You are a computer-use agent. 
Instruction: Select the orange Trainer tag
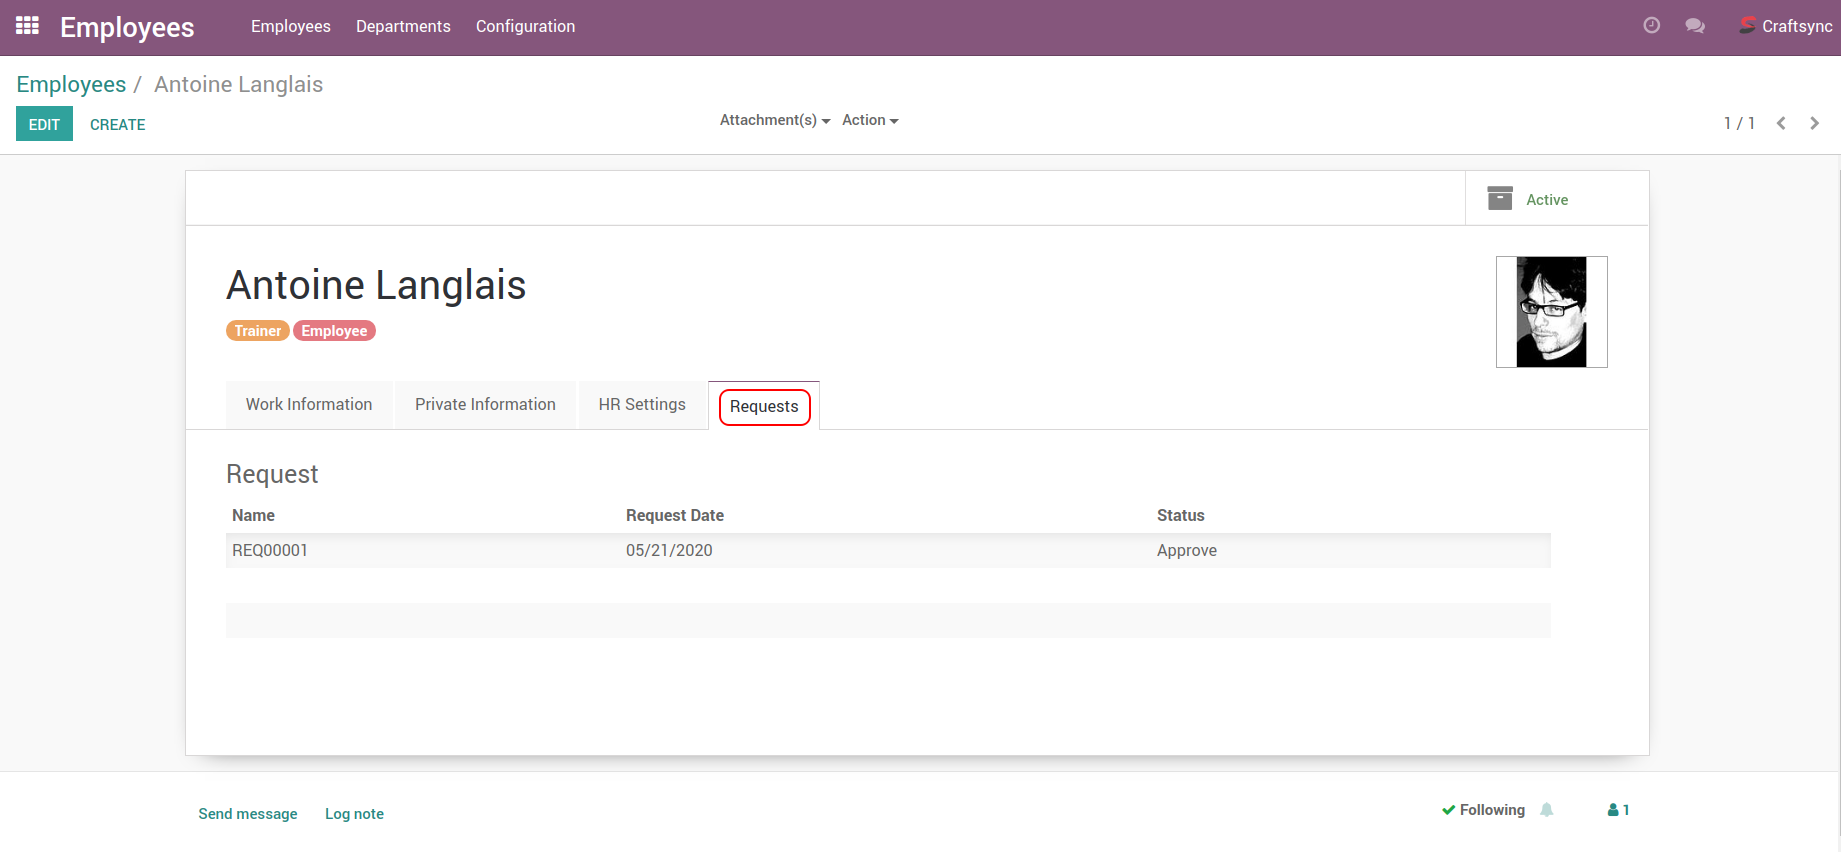click(257, 331)
